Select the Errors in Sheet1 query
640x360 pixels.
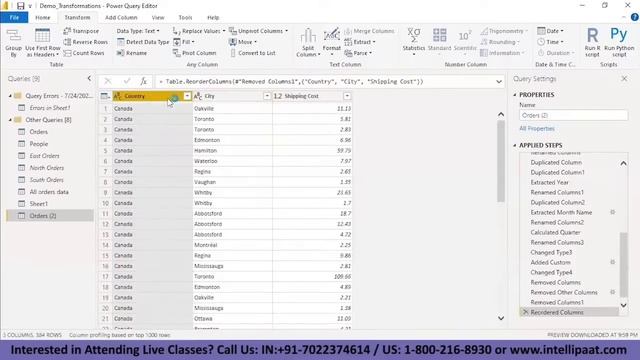50,108
